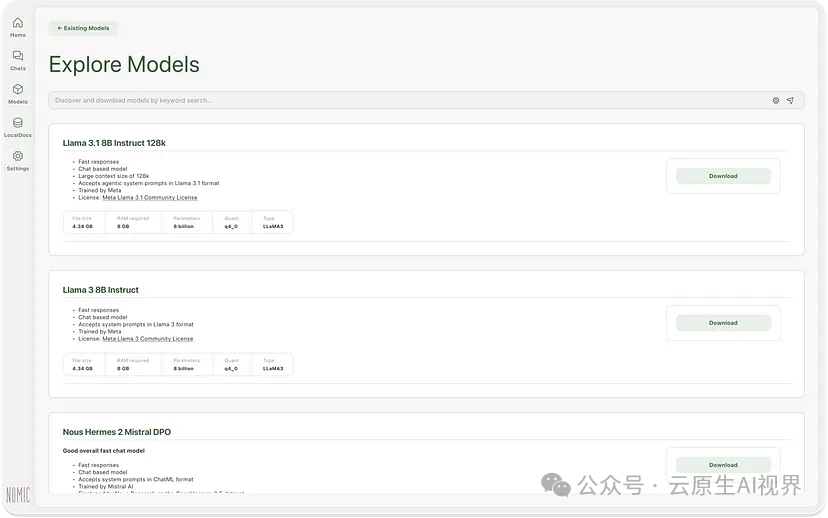The height and width of the screenshot is (518, 828).
Task: Click the Explore Models heading
Action: 124,64
